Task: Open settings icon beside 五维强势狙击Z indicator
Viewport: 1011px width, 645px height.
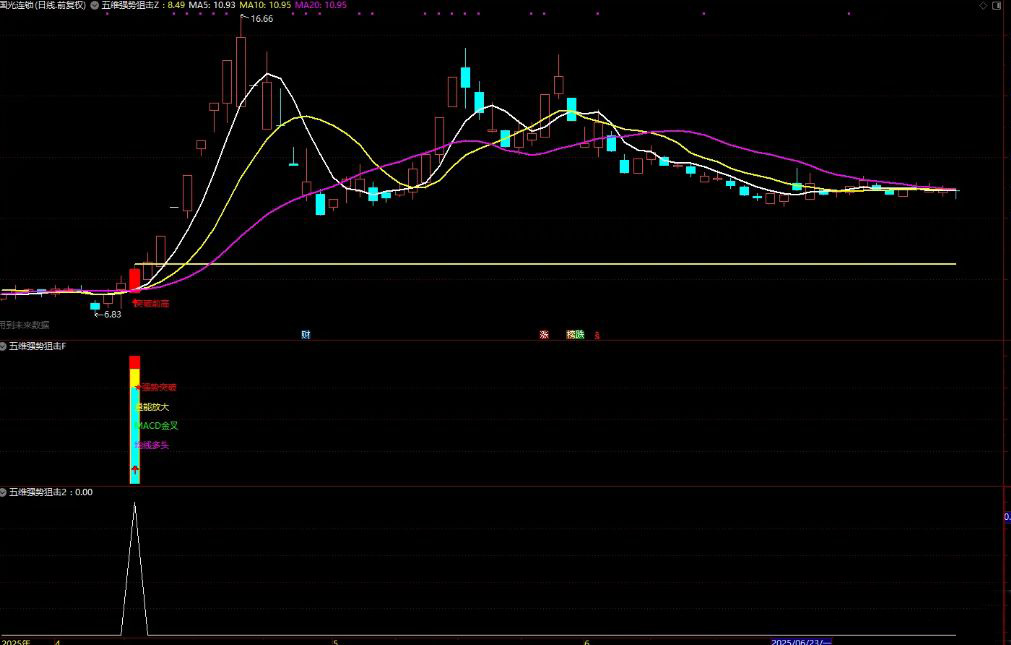Action: tap(94, 5)
